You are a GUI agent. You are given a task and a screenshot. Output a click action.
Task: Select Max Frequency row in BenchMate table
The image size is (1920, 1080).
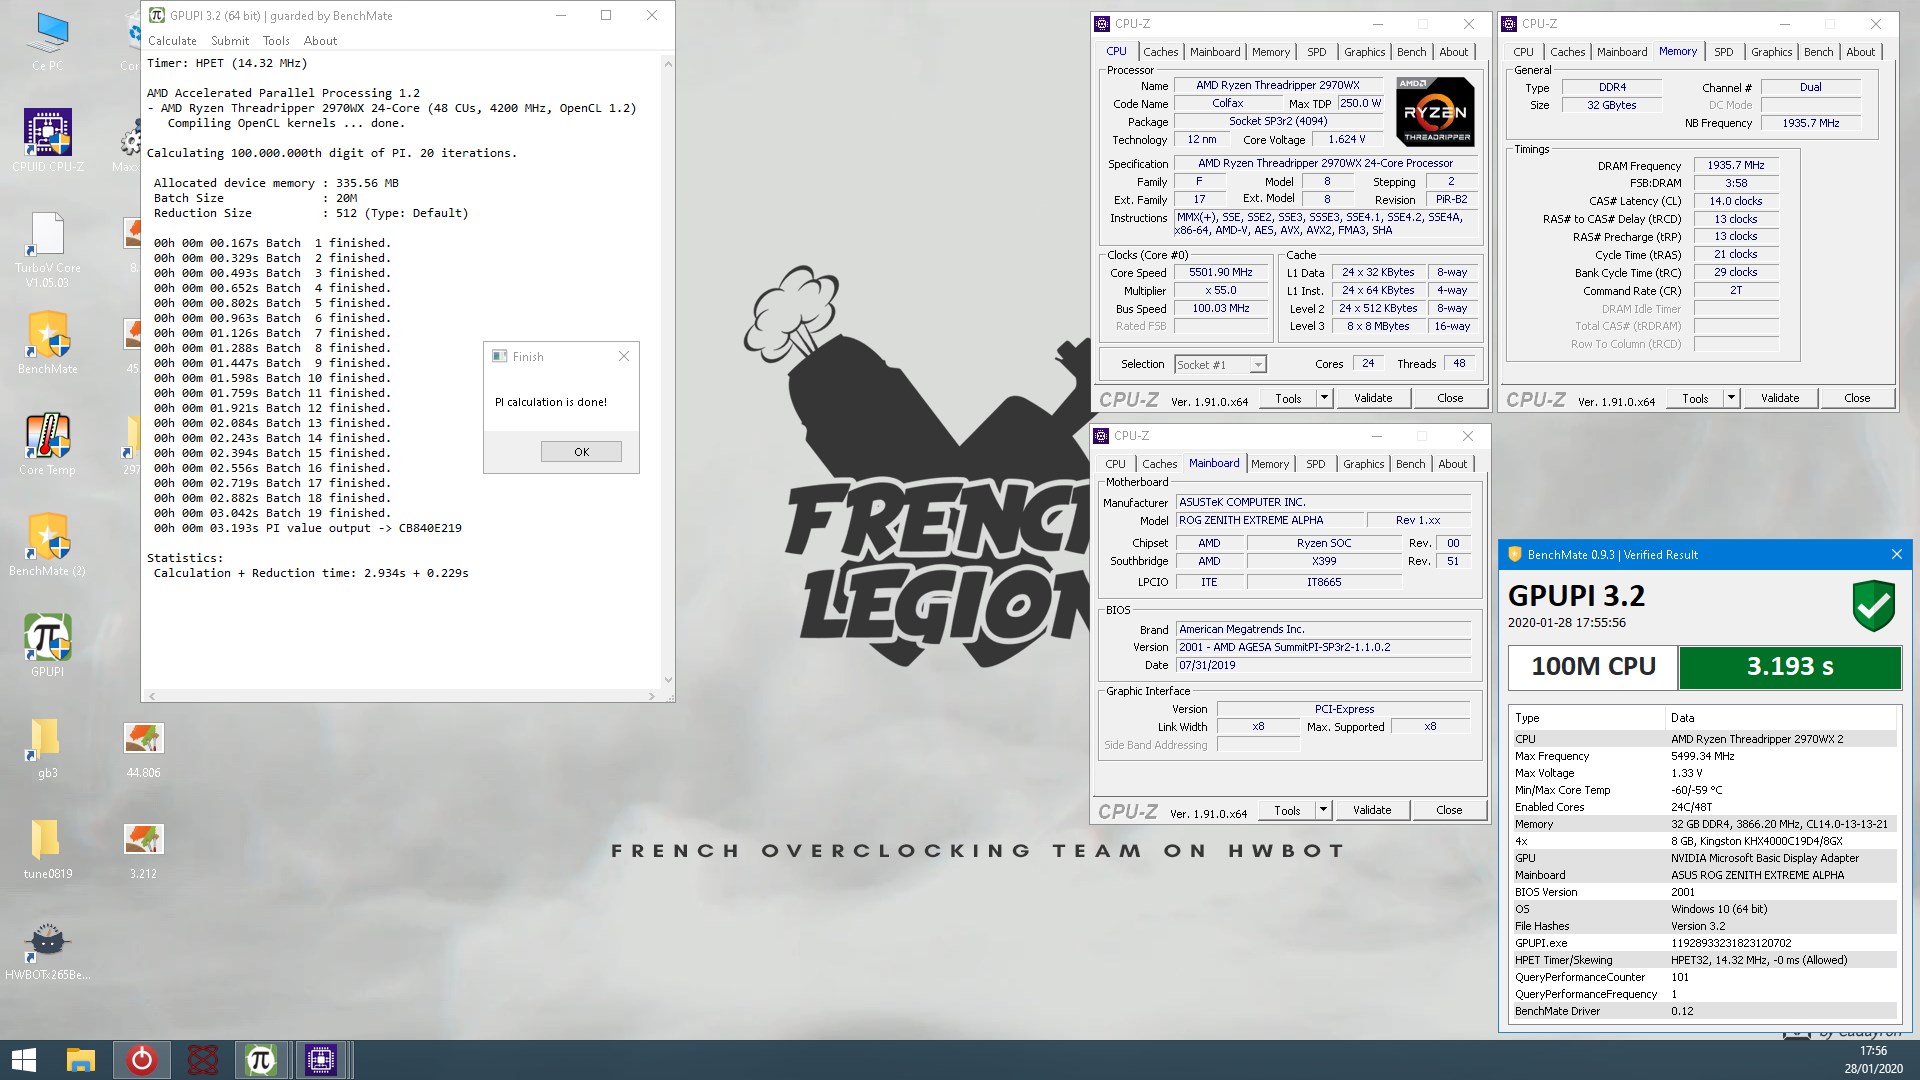pyautogui.click(x=1703, y=756)
